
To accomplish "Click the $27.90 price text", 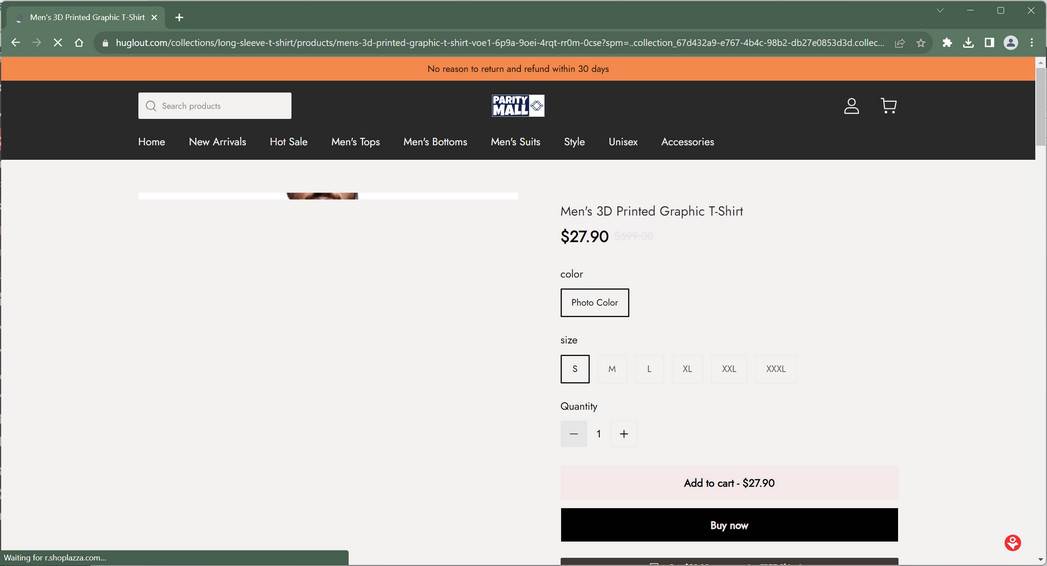I will point(584,236).
